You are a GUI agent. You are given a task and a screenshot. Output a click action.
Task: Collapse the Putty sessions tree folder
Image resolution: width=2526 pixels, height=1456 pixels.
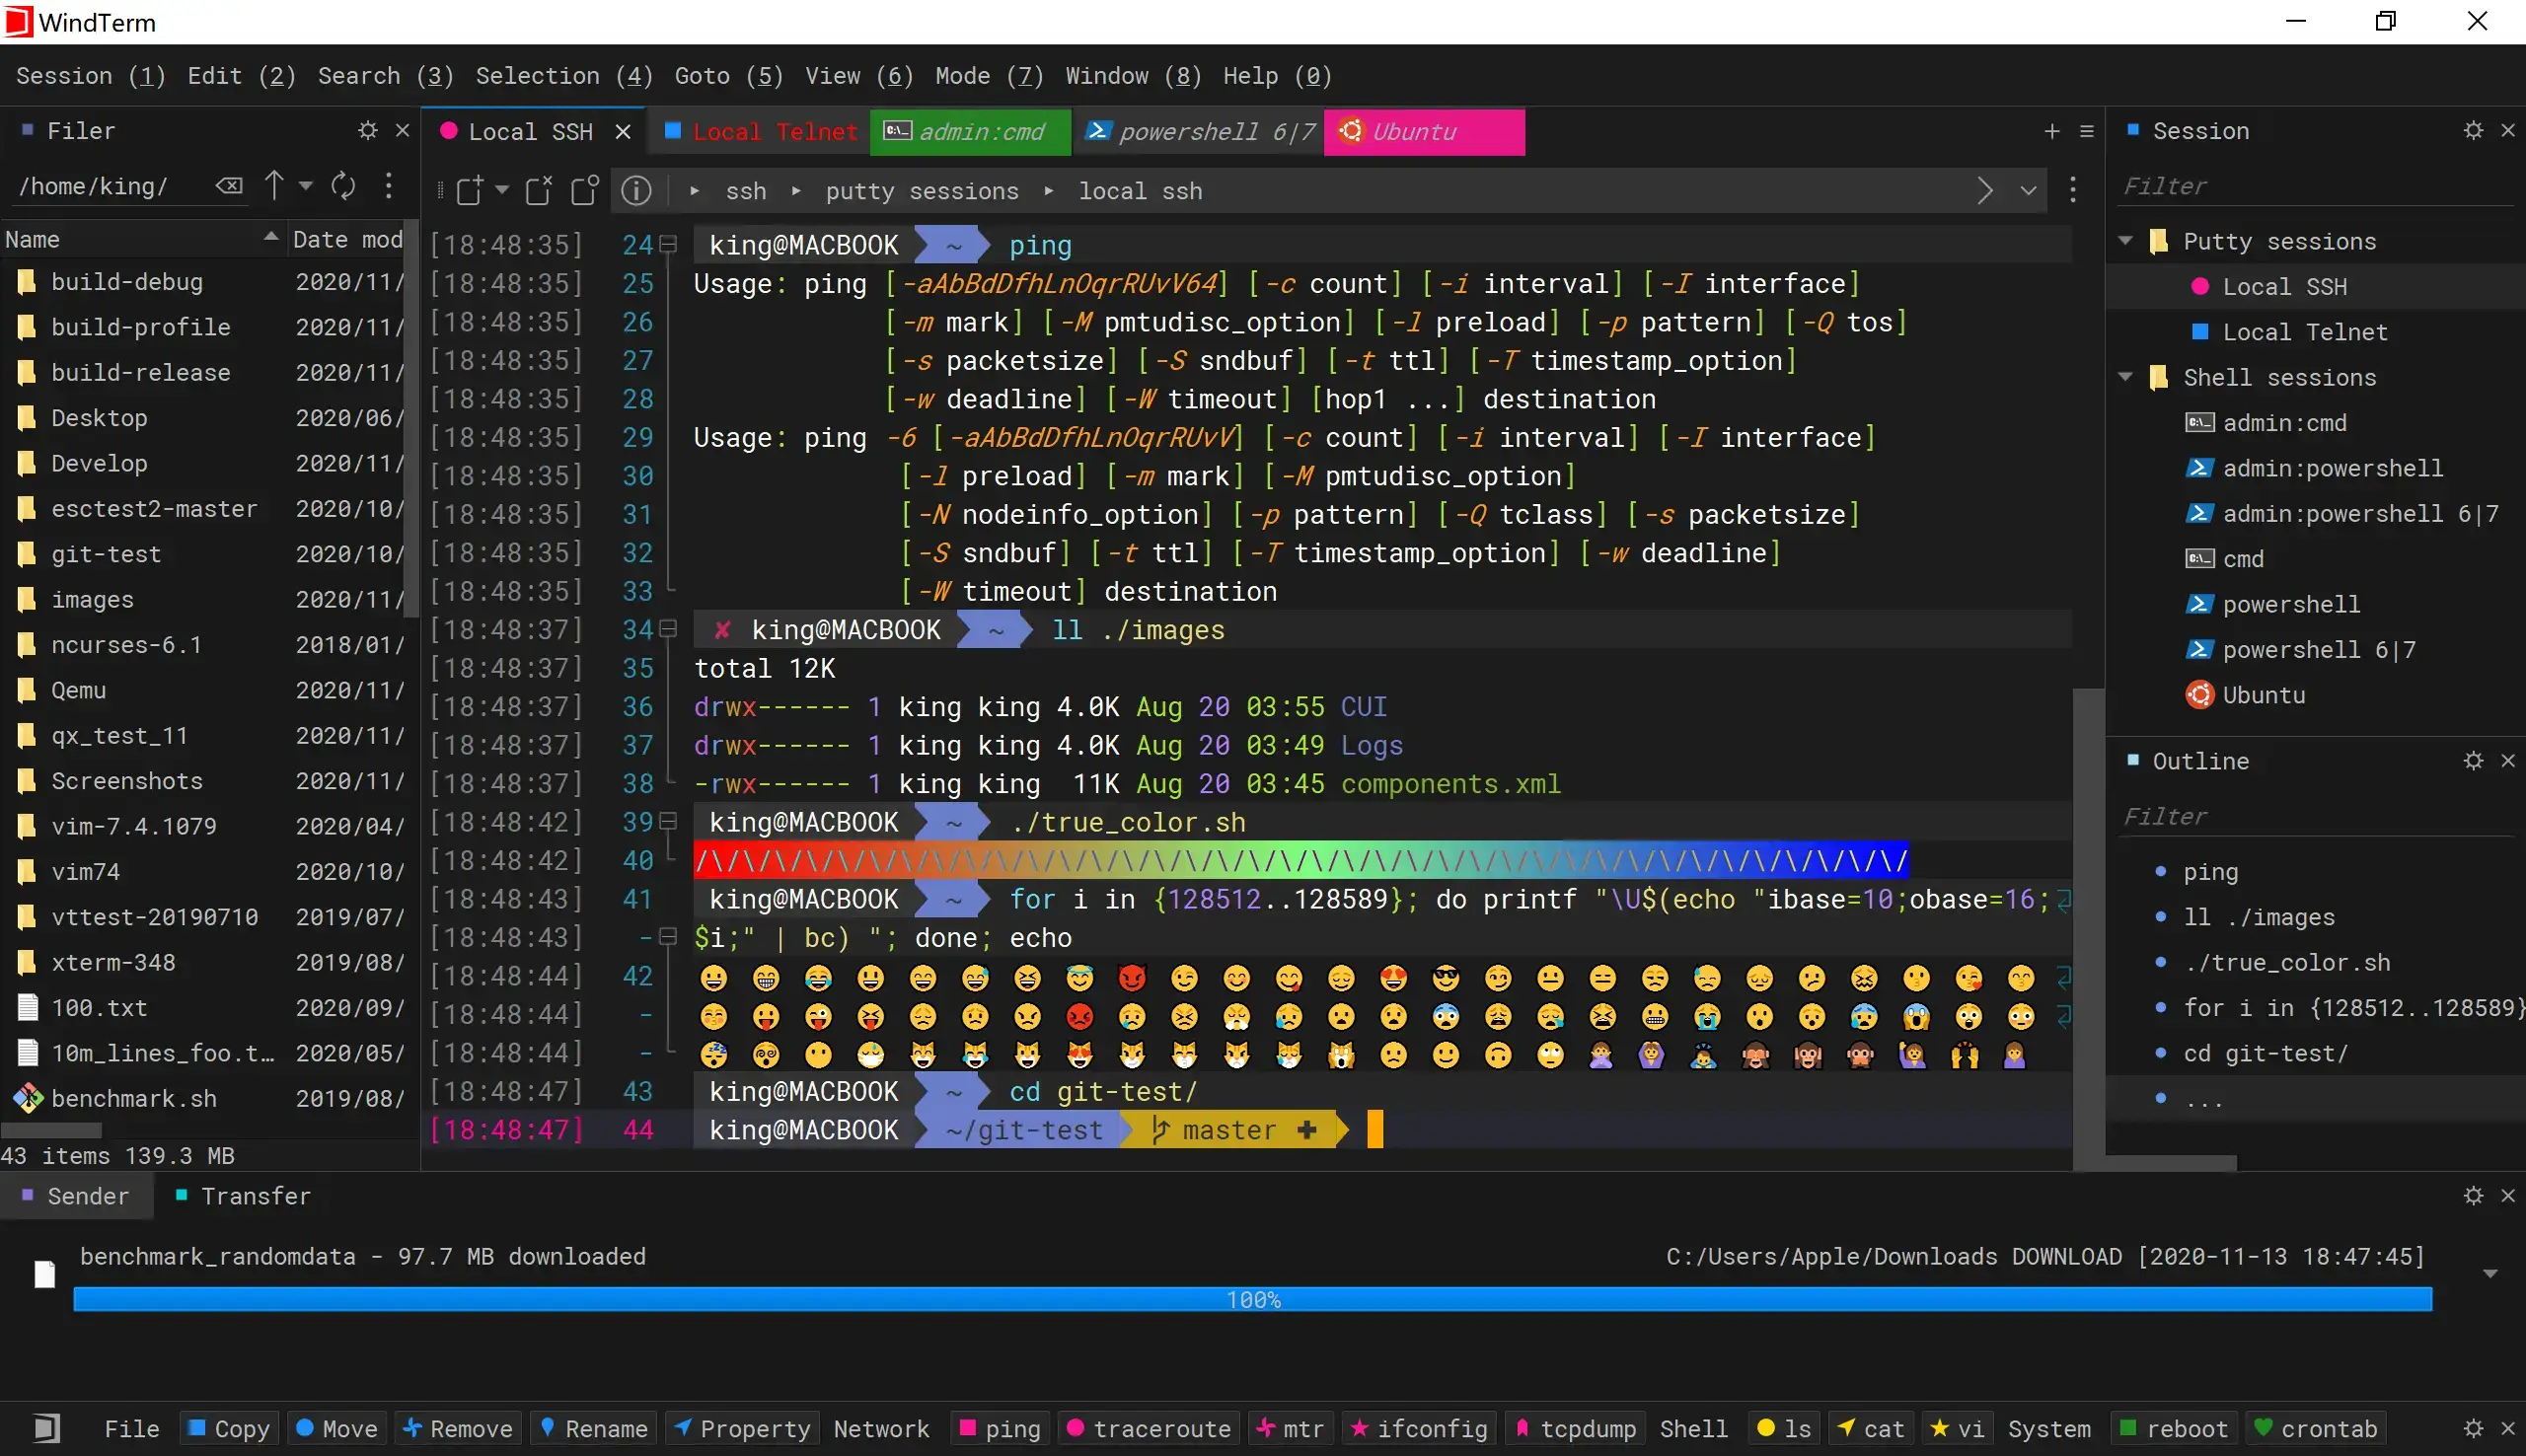2126,241
